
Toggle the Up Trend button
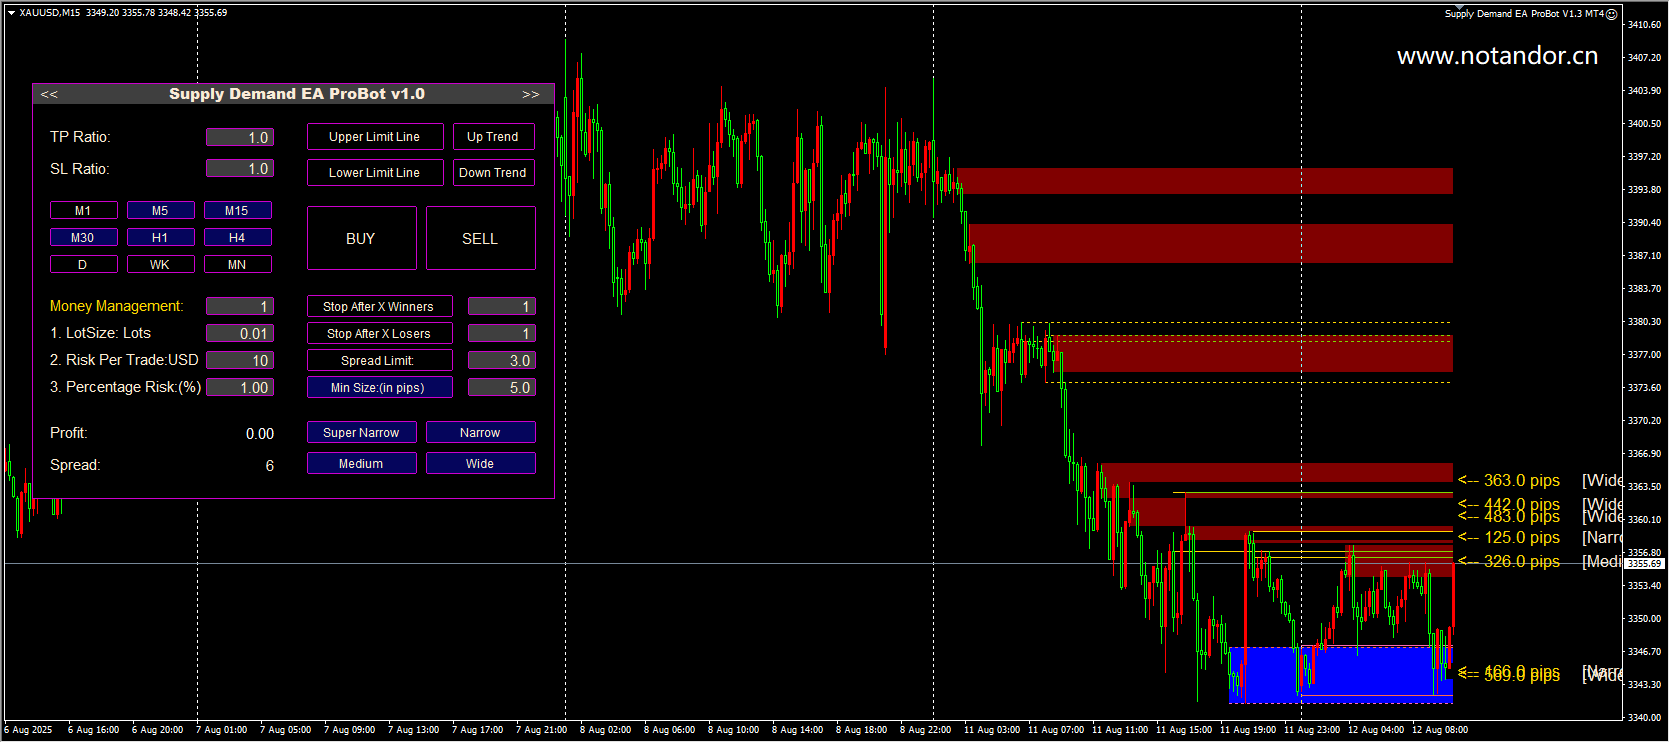493,137
